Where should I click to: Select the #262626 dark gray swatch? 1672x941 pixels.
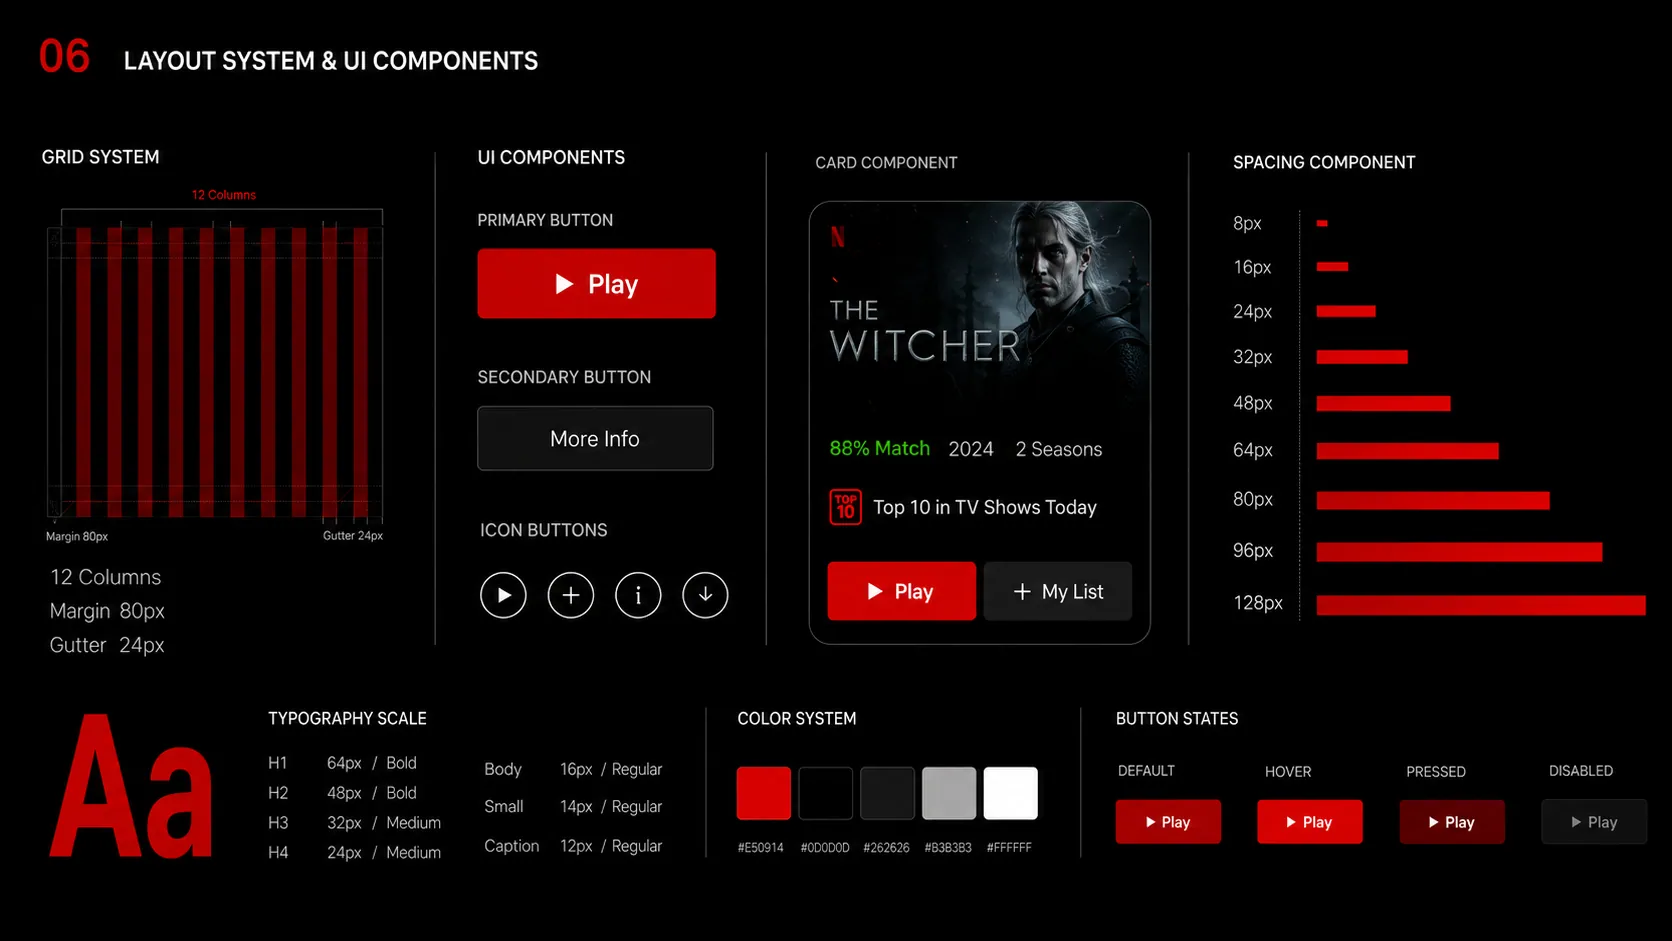pyautogui.click(x=888, y=793)
